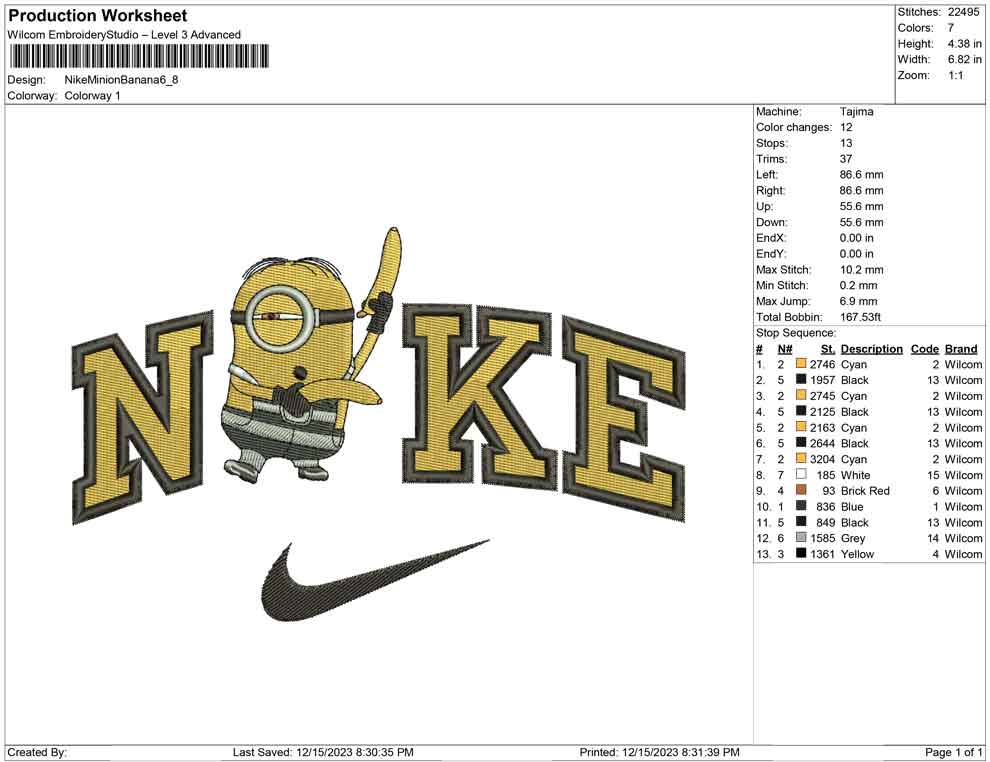Screen dimensions: 990x762
Task: Click the Grey swatch beside 1585
Action: click(x=801, y=537)
